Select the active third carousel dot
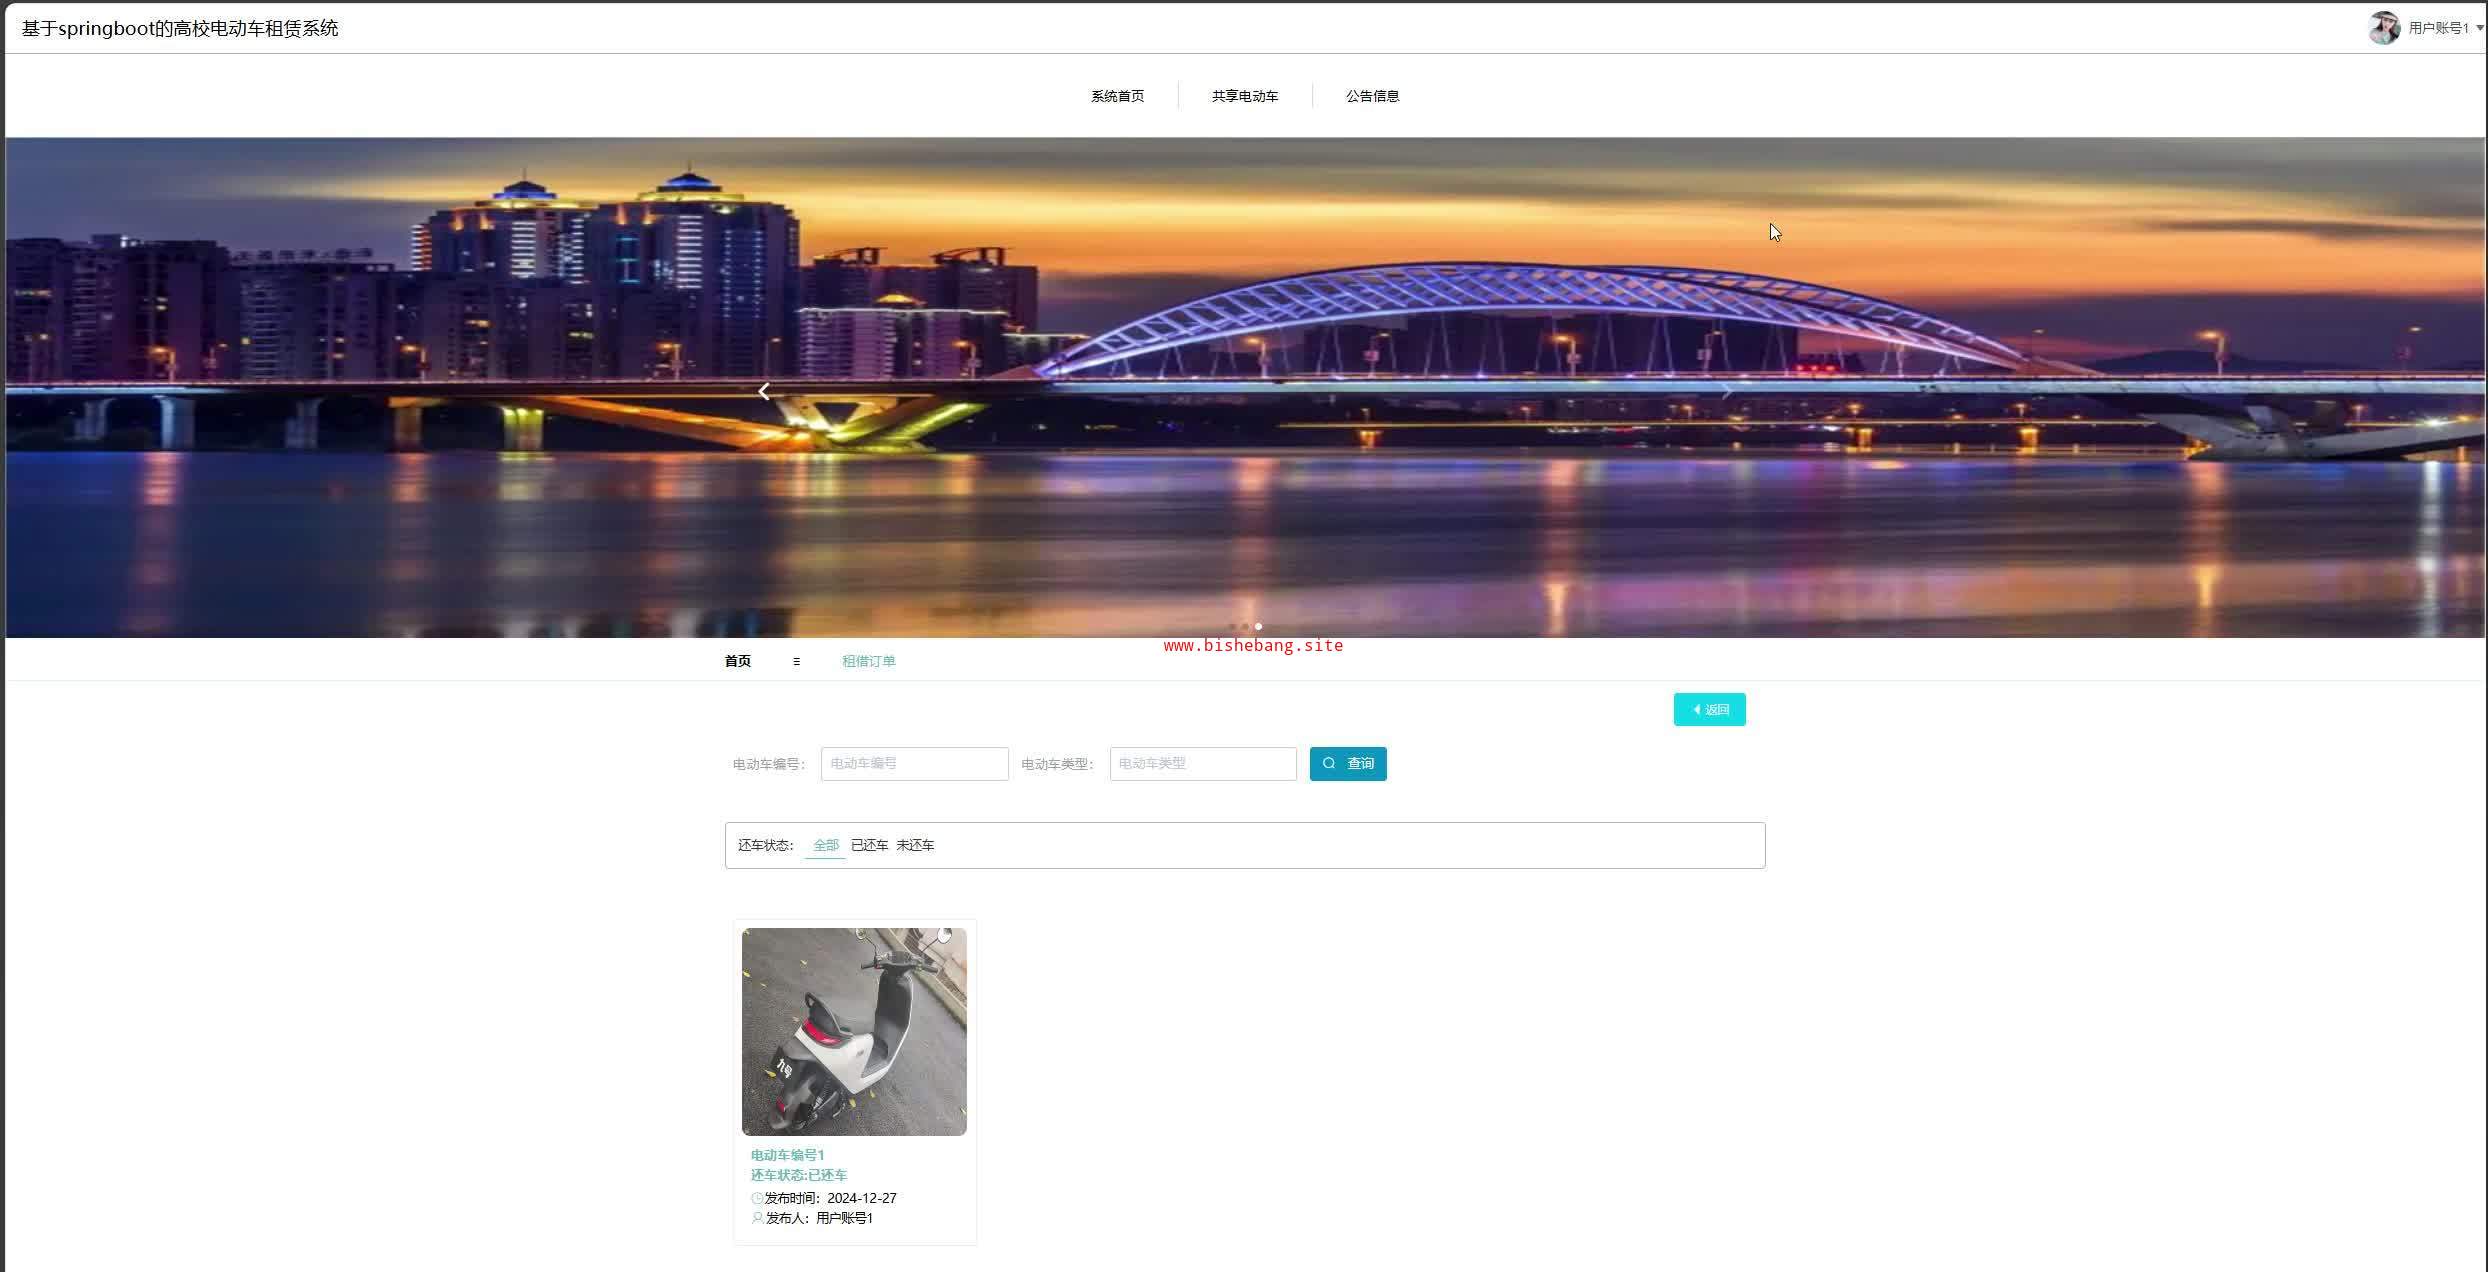2488x1272 pixels. pyautogui.click(x=1258, y=626)
